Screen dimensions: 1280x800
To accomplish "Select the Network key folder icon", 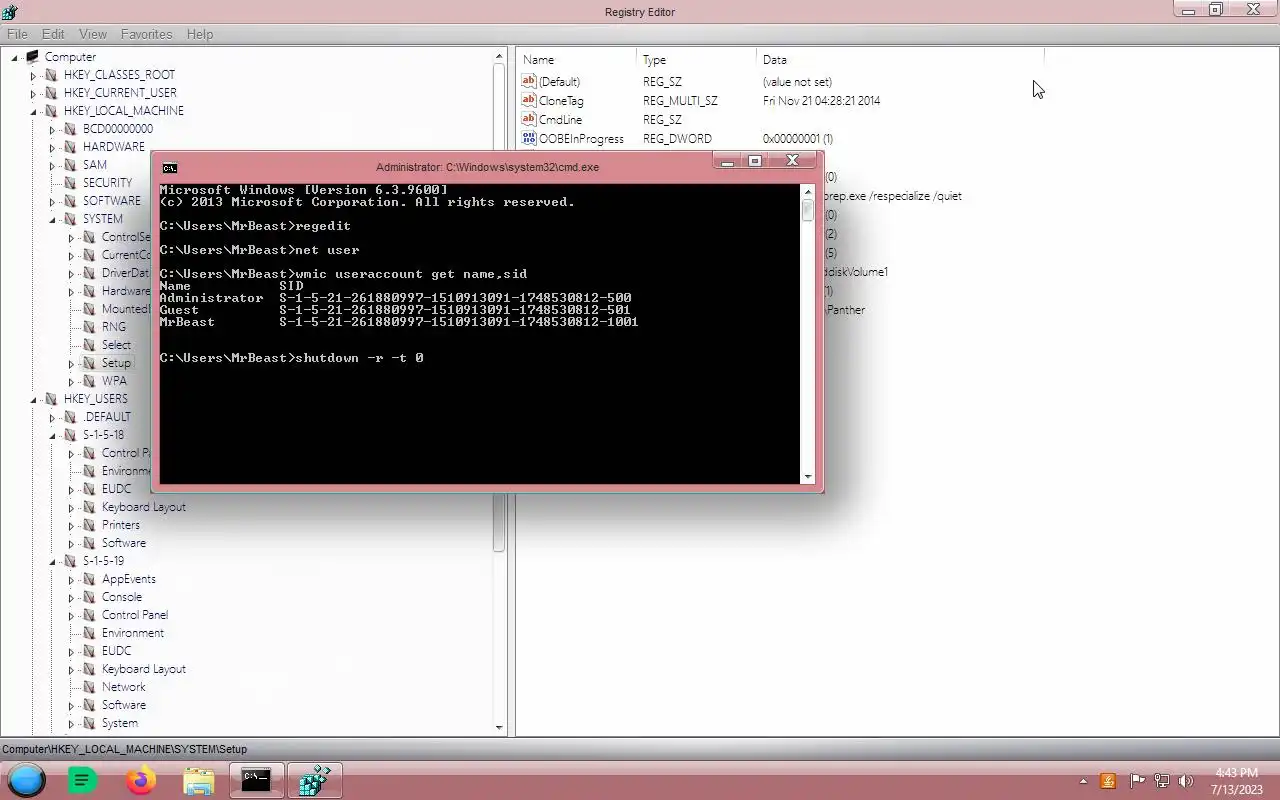I will pos(89,687).
